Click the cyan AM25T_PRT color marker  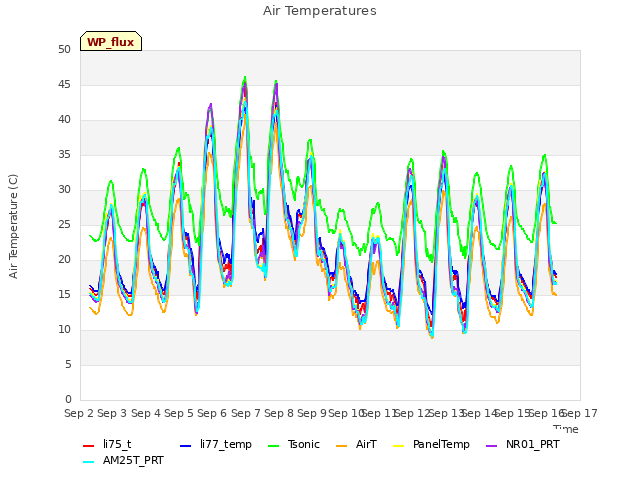click(x=89, y=462)
